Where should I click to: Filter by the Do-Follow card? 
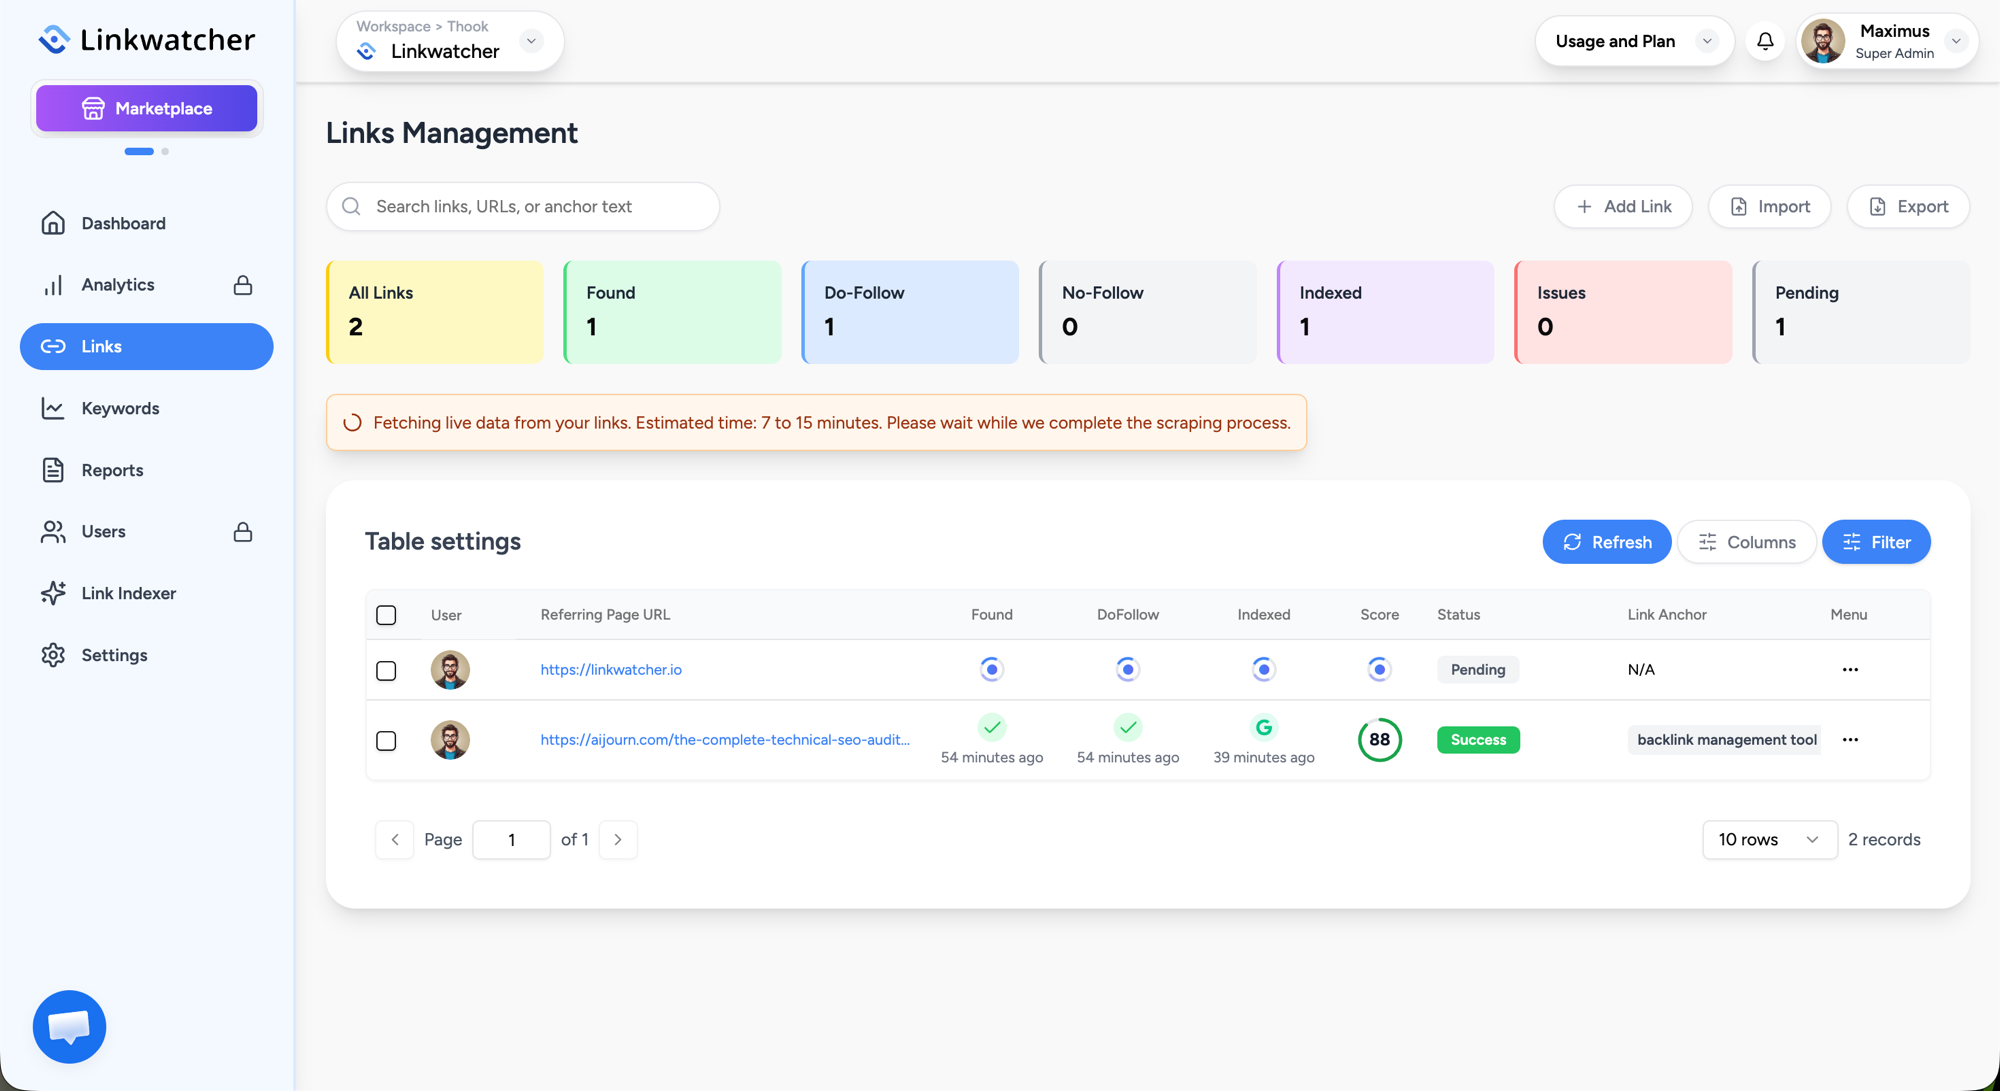911,312
